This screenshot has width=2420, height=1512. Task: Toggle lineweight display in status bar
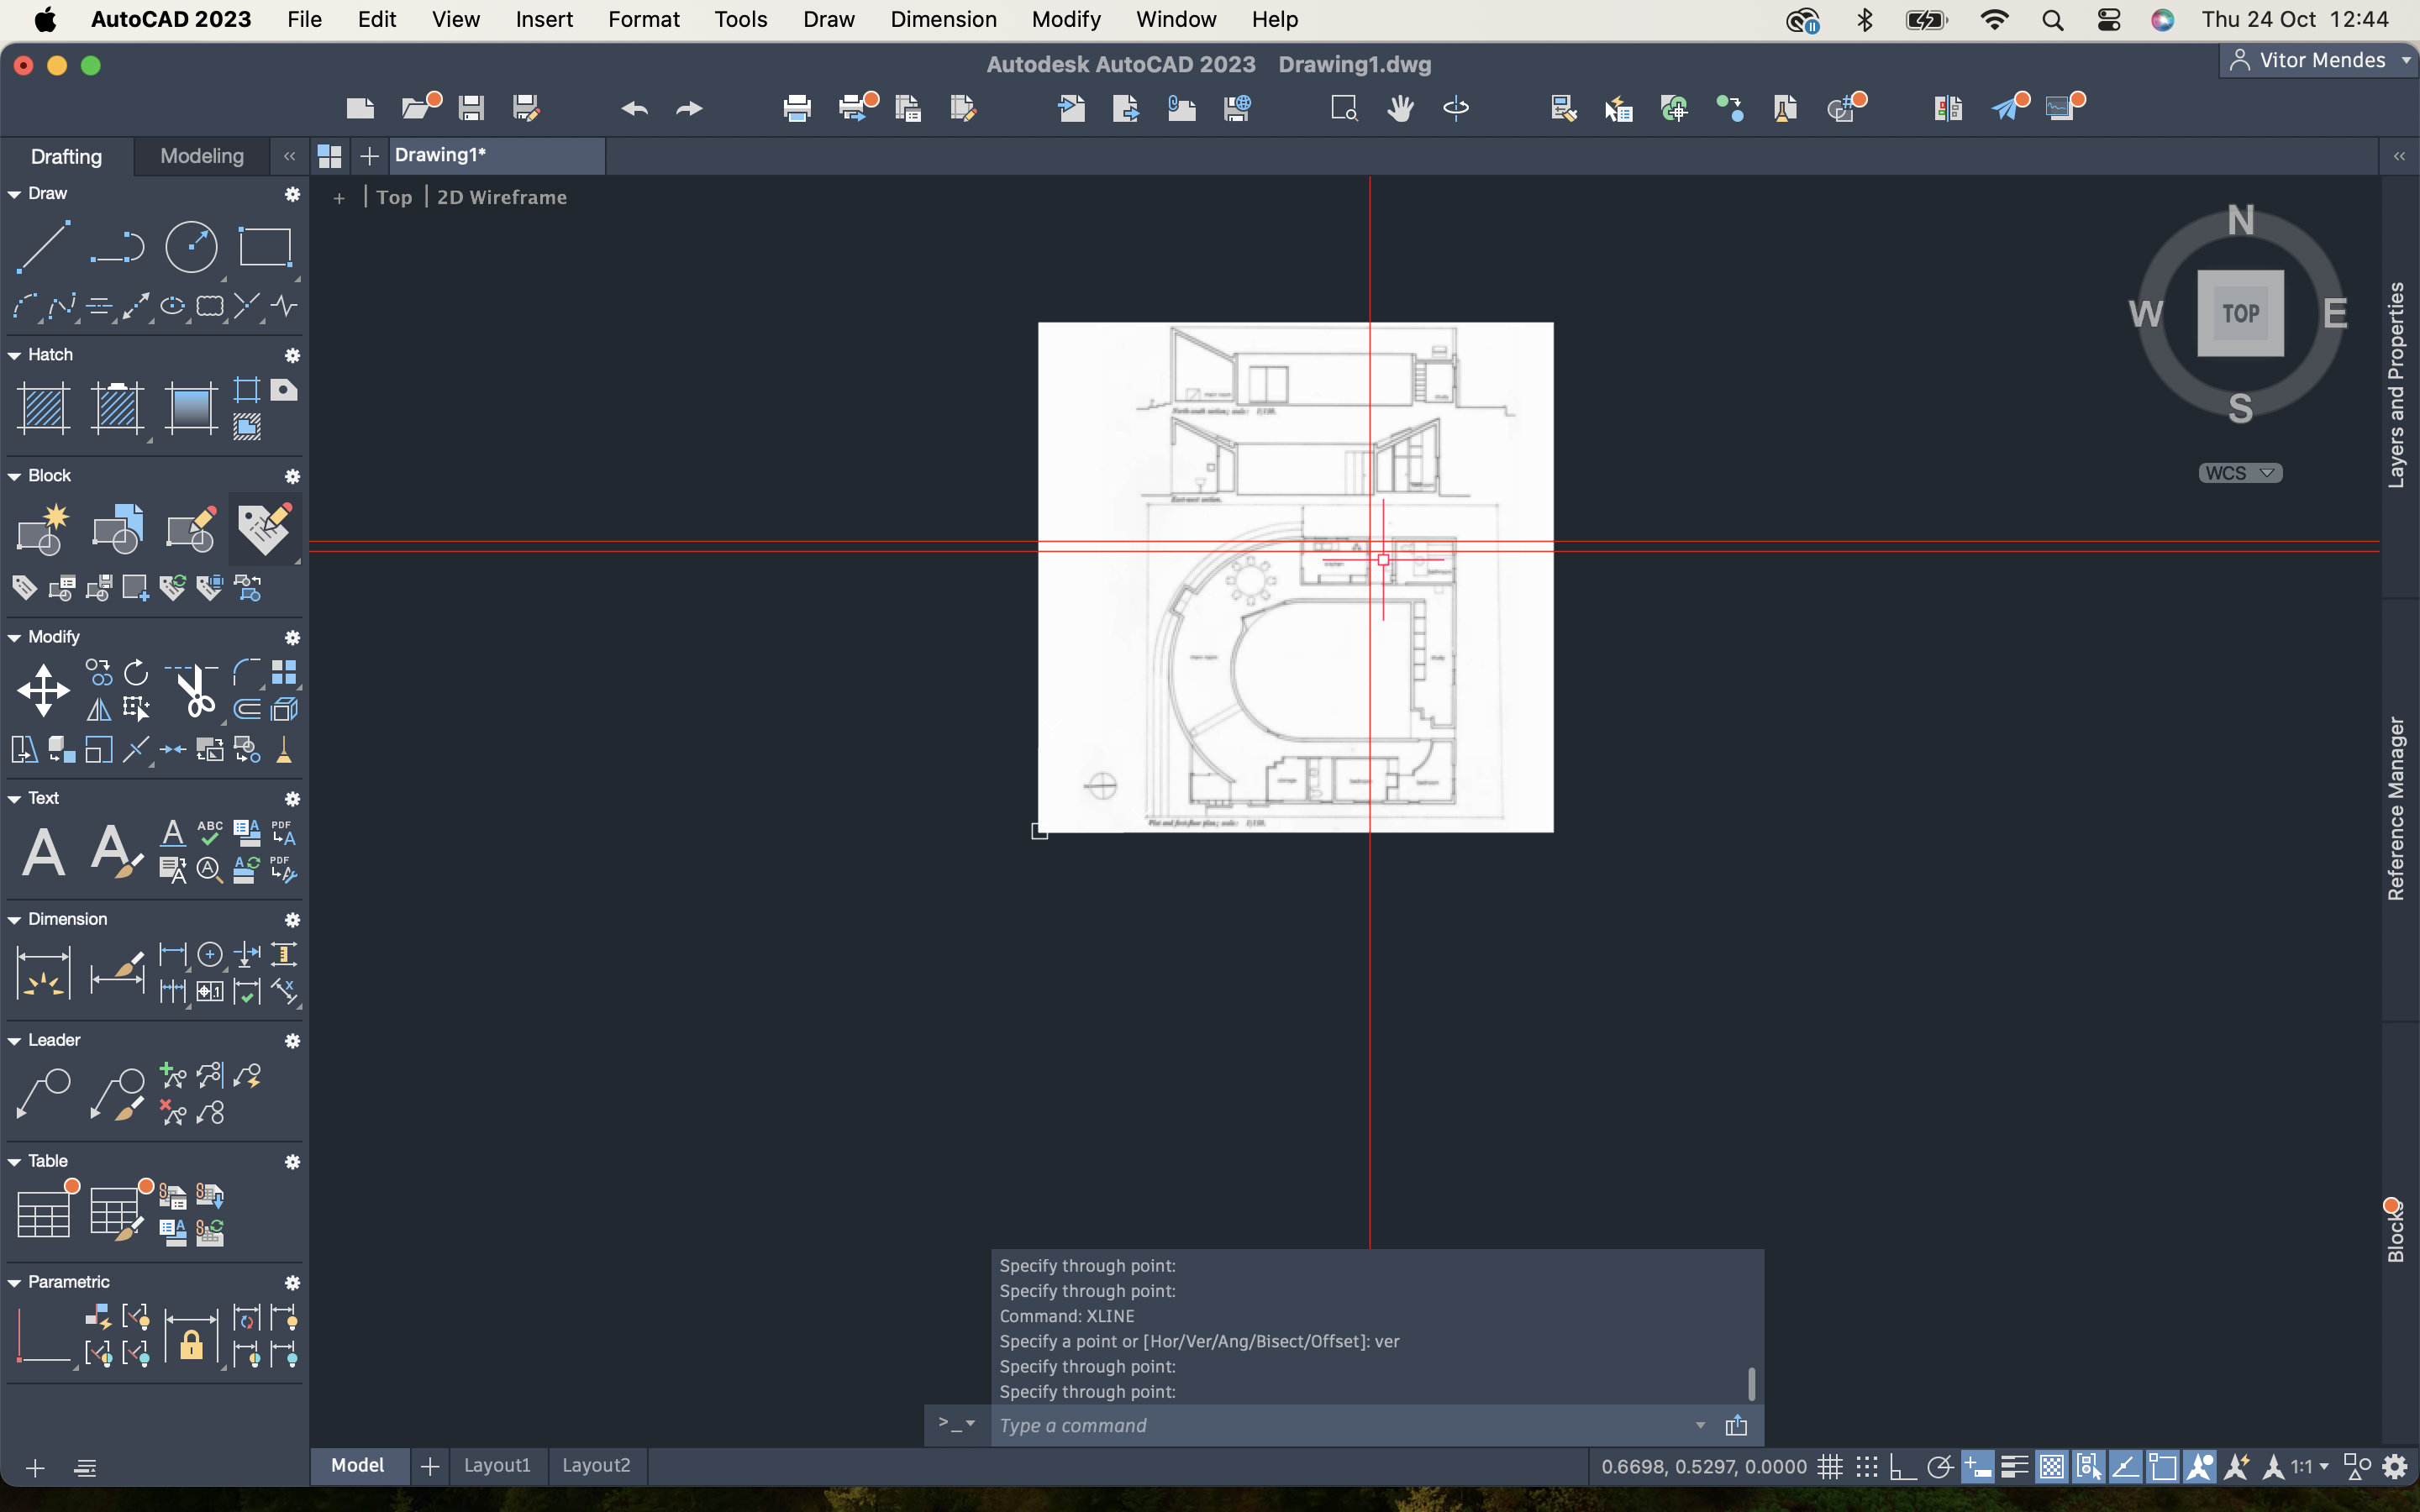tap(2014, 1467)
